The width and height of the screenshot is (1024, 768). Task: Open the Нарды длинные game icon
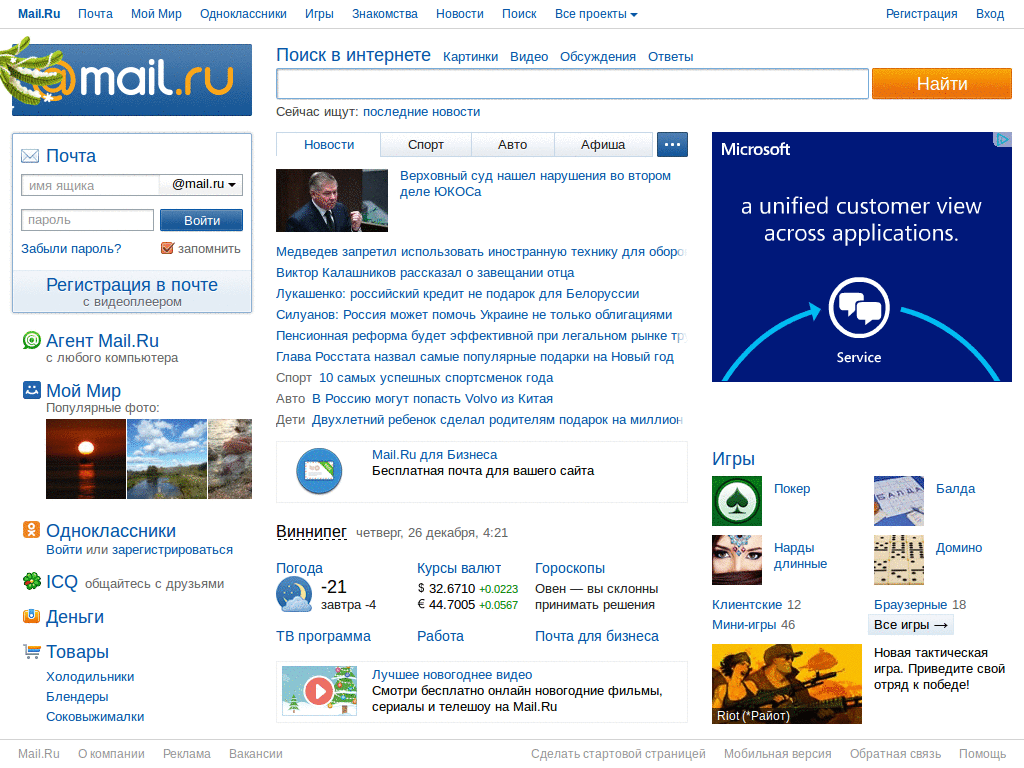737,560
